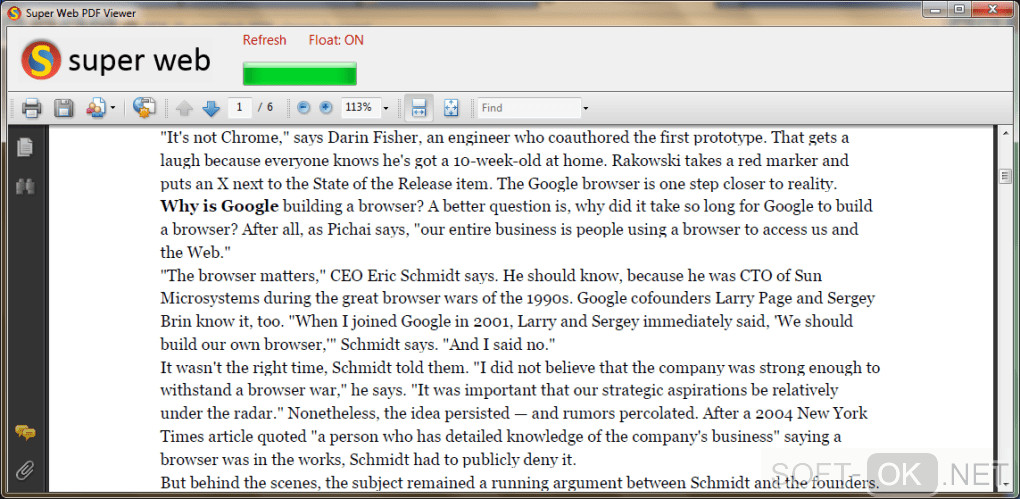Click the super web logo
The image size is (1020, 499).
(x=116, y=60)
